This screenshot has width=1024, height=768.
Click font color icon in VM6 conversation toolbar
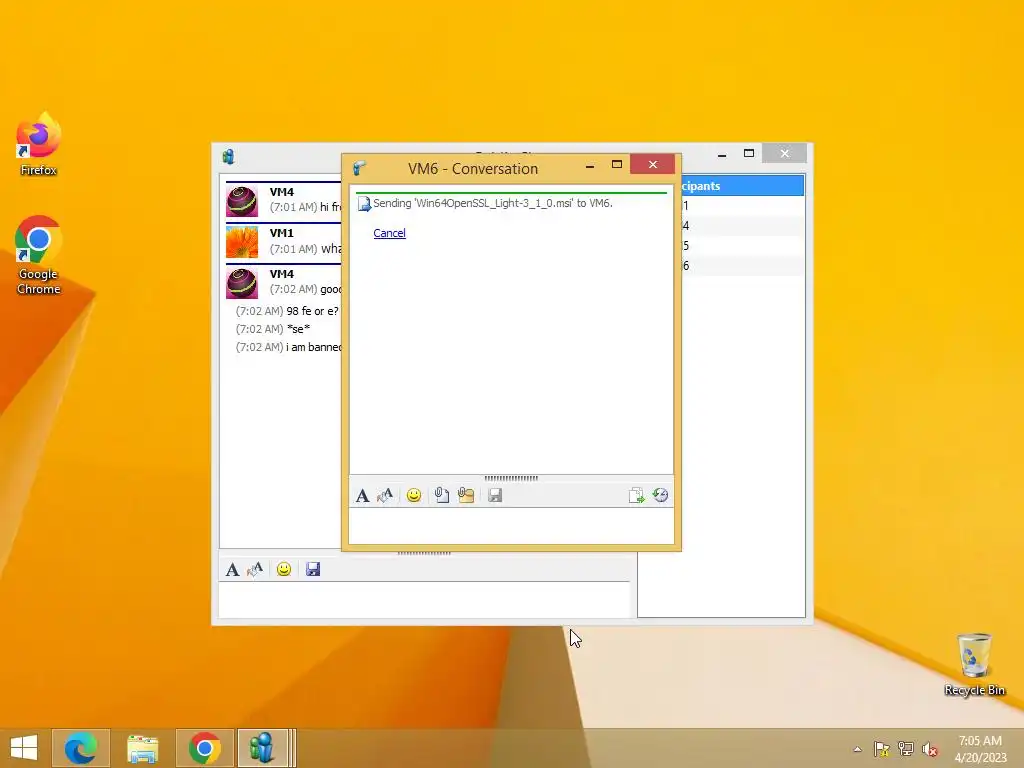[385, 496]
